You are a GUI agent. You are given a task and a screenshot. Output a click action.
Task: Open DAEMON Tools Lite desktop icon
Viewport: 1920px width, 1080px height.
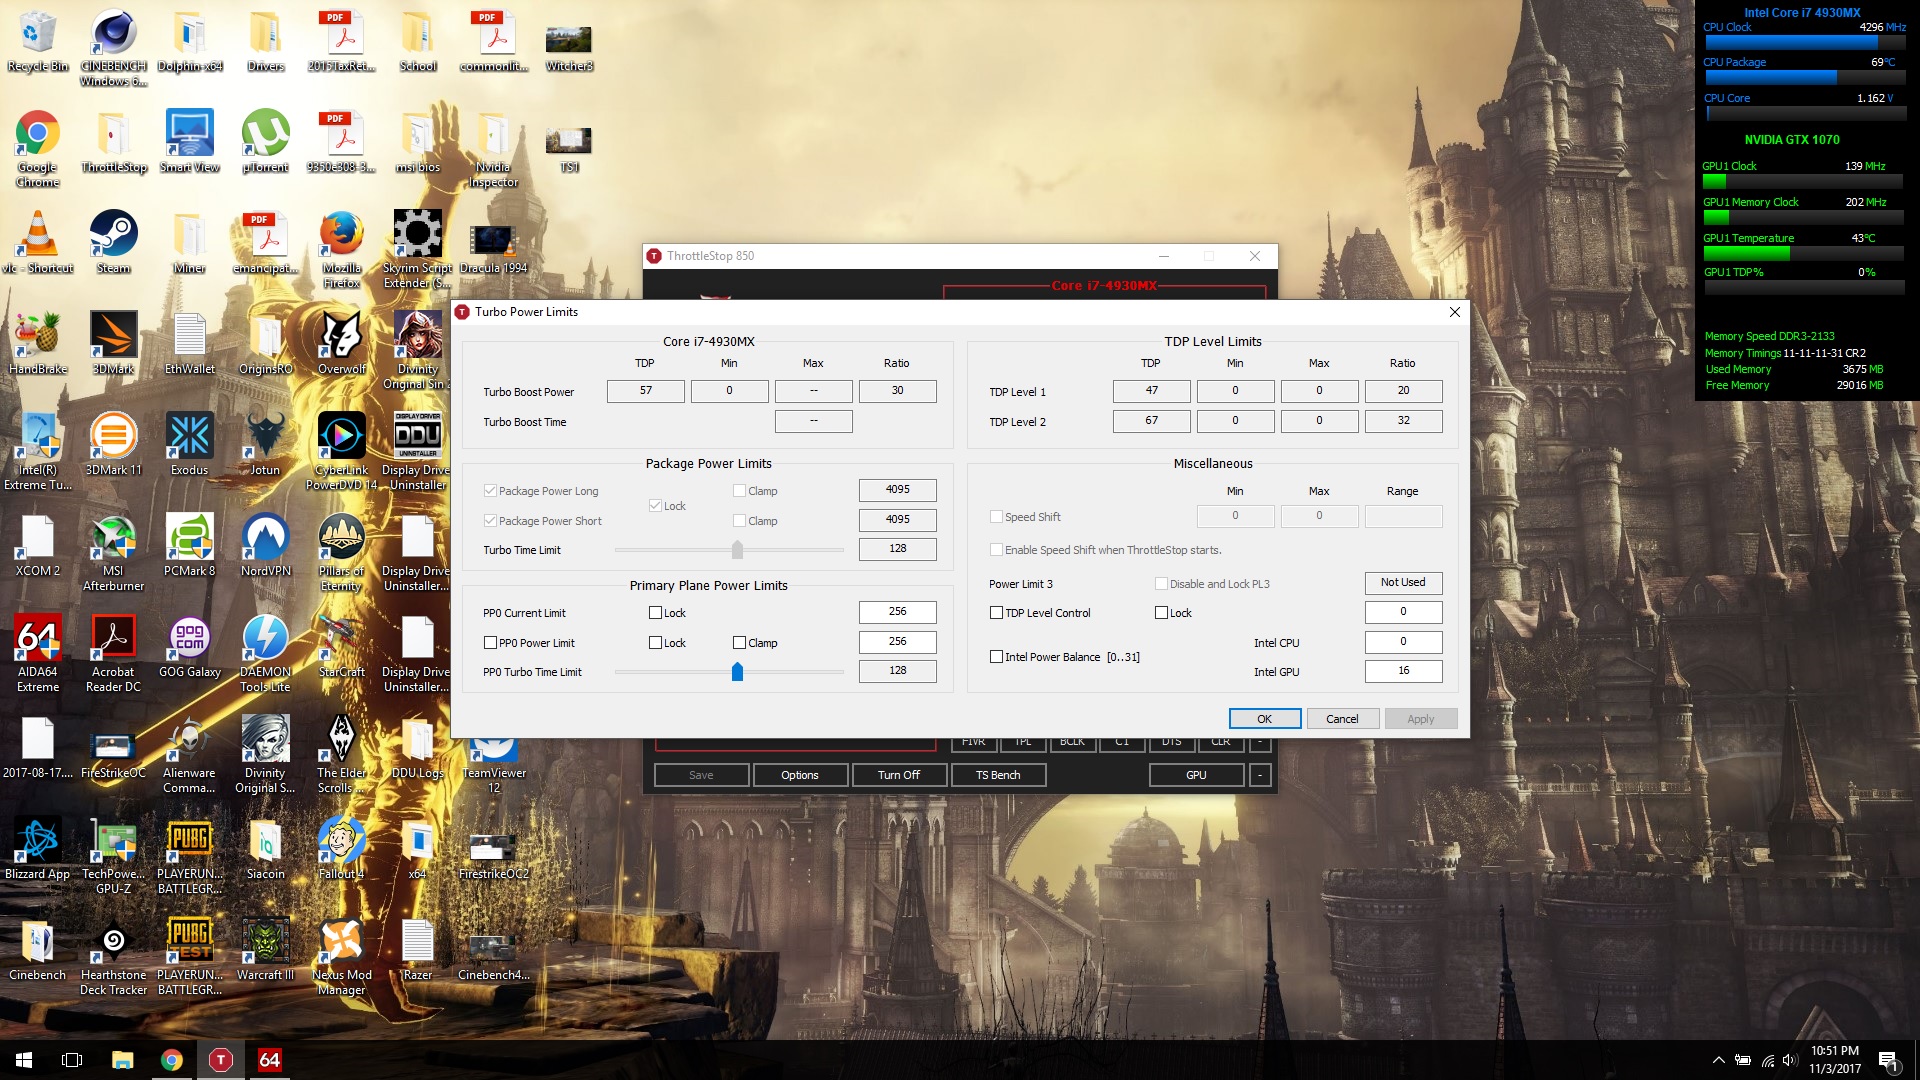coord(265,653)
